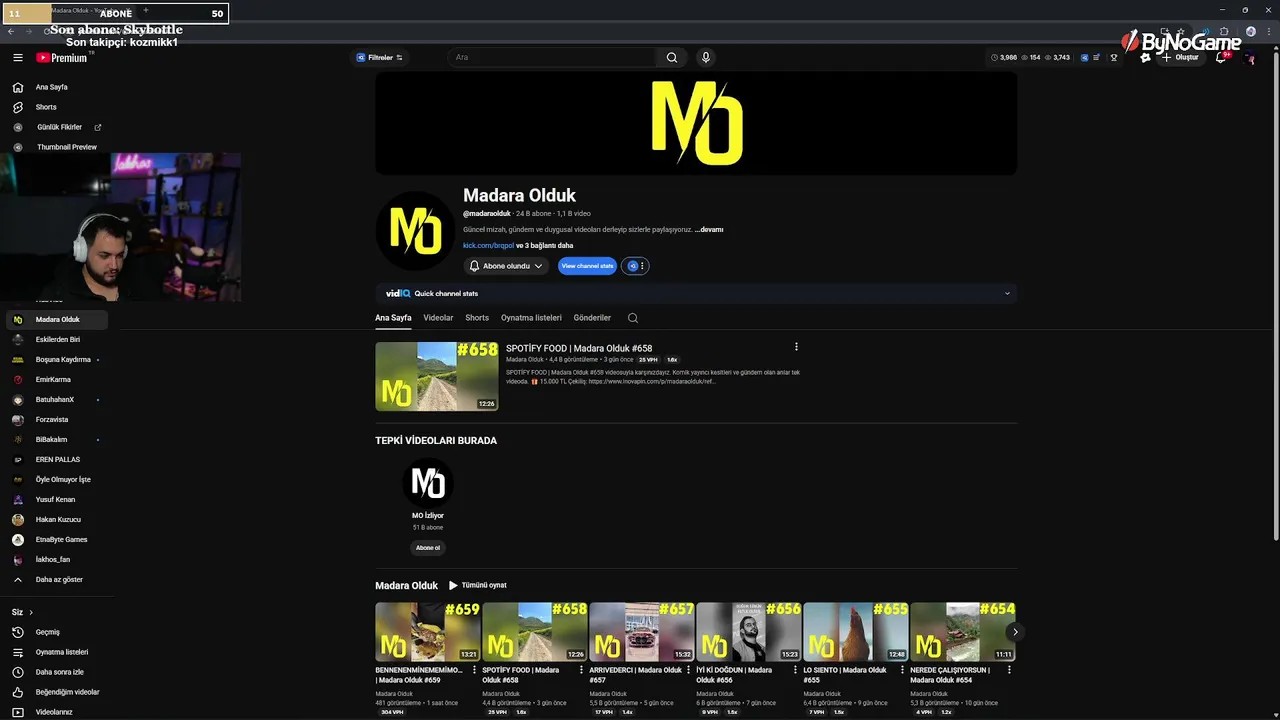Image resolution: width=1280 pixels, height=720 pixels.
Task: Search within channel using magnifier
Action: click(x=633, y=318)
